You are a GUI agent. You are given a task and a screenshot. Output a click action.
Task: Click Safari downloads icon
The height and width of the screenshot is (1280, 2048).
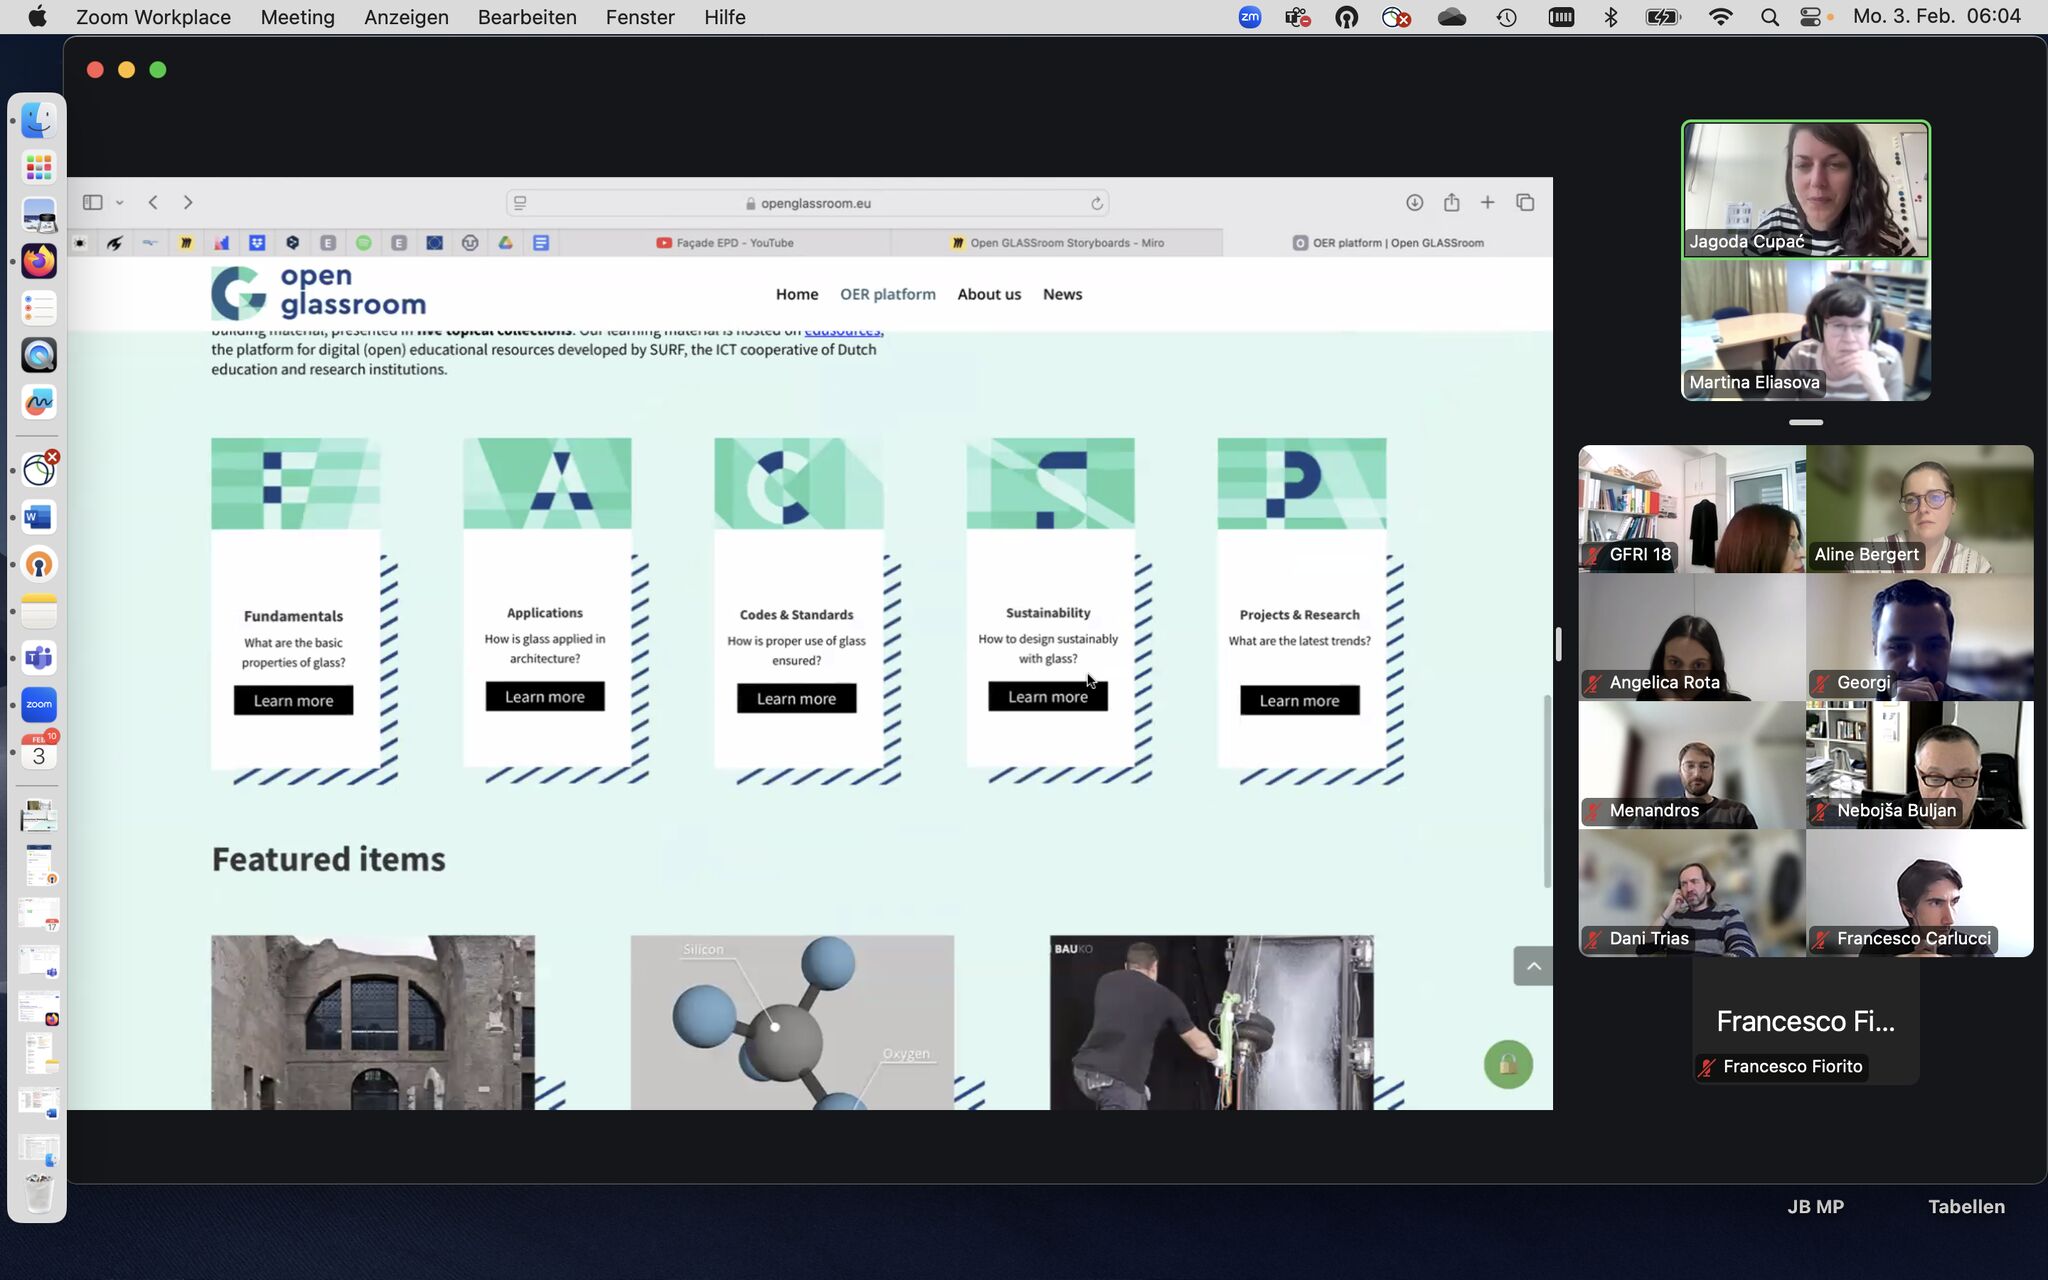tap(1414, 202)
